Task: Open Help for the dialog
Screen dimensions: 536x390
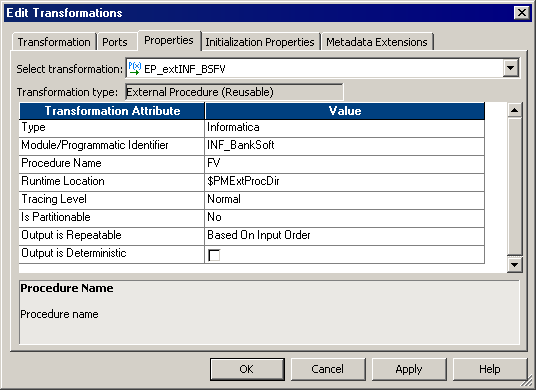Action: (490, 369)
